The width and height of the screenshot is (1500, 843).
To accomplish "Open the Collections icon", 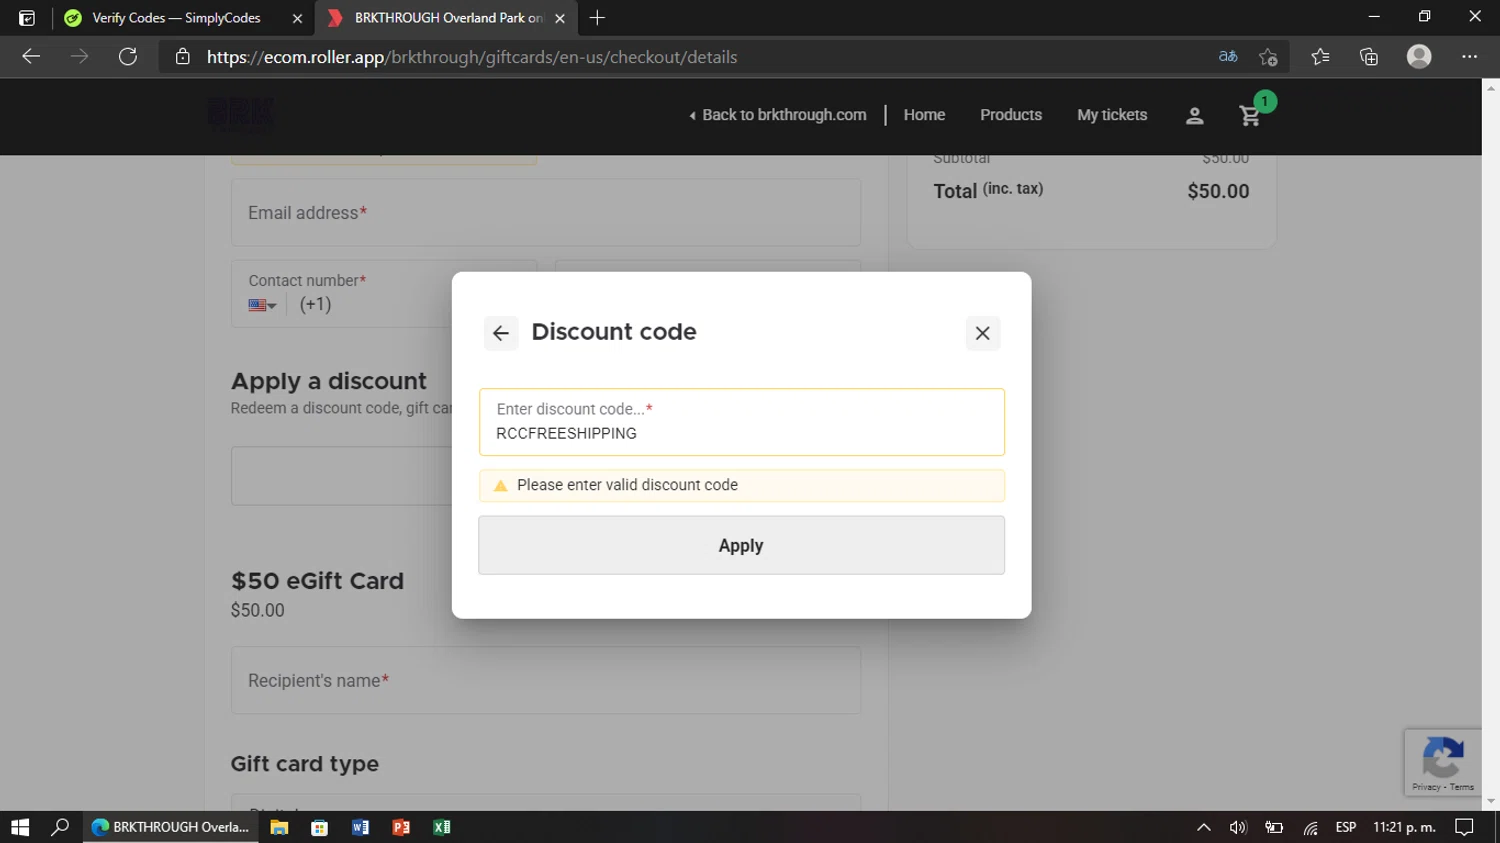I will click(1369, 57).
